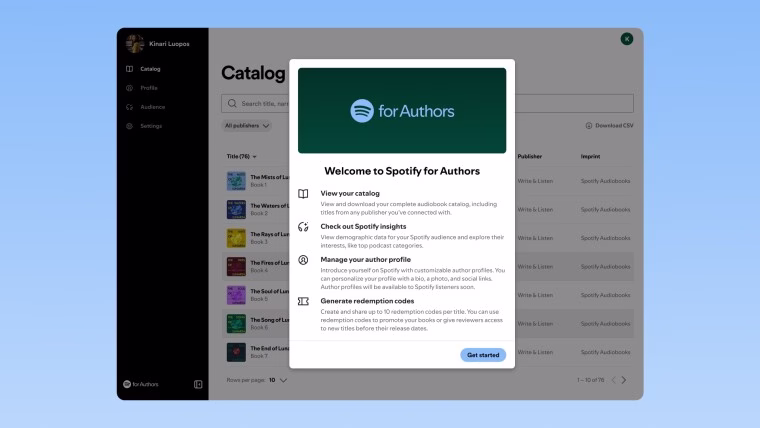Click "1 – 10 of 76" pagination text
This screenshot has height=428, width=760.
pyautogui.click(x=590, y=380)
